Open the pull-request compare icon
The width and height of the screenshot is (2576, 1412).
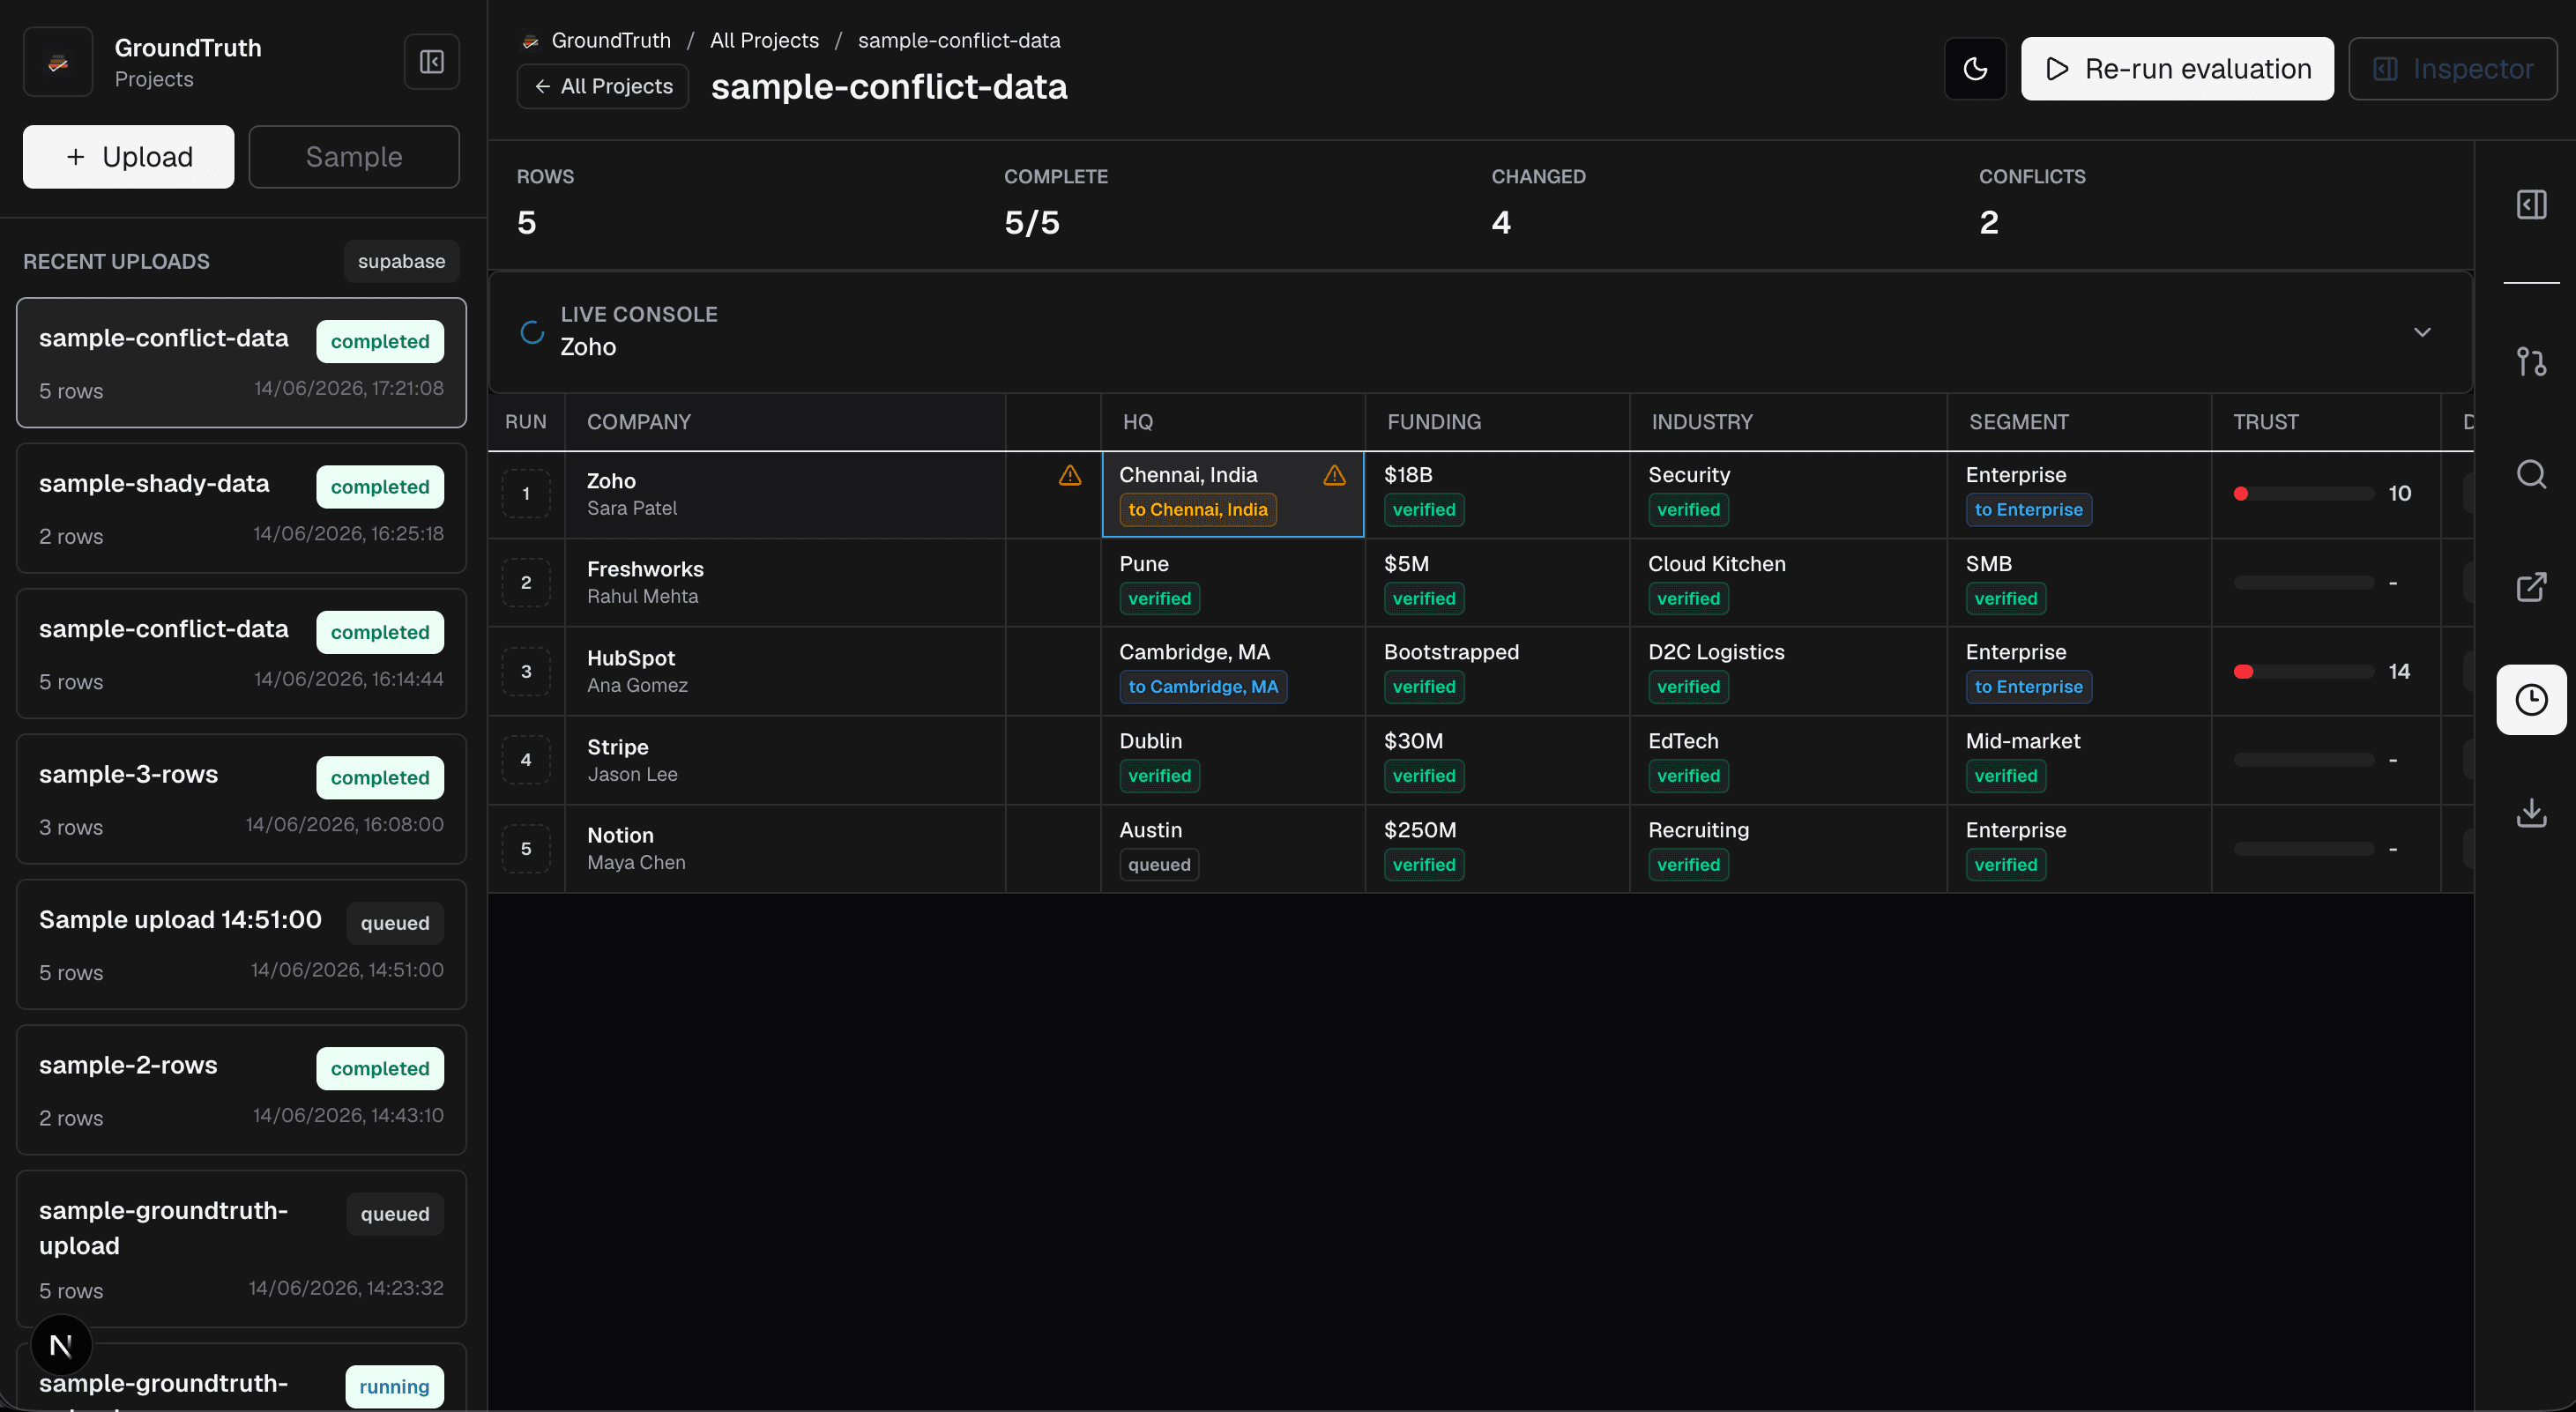(2531, 361)
